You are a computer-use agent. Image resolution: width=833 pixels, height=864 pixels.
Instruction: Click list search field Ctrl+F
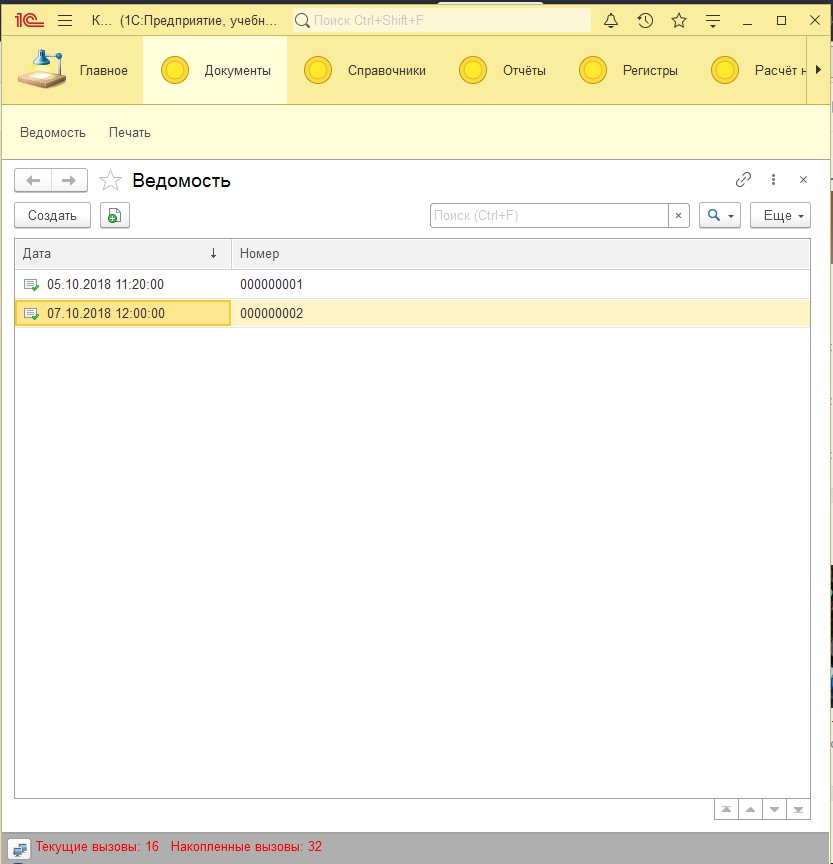(x=549, y=215)
